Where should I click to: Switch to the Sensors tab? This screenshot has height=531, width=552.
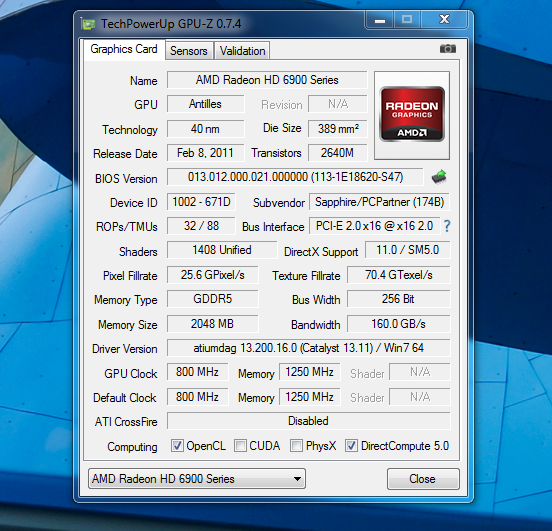click(x=189, y=51)
